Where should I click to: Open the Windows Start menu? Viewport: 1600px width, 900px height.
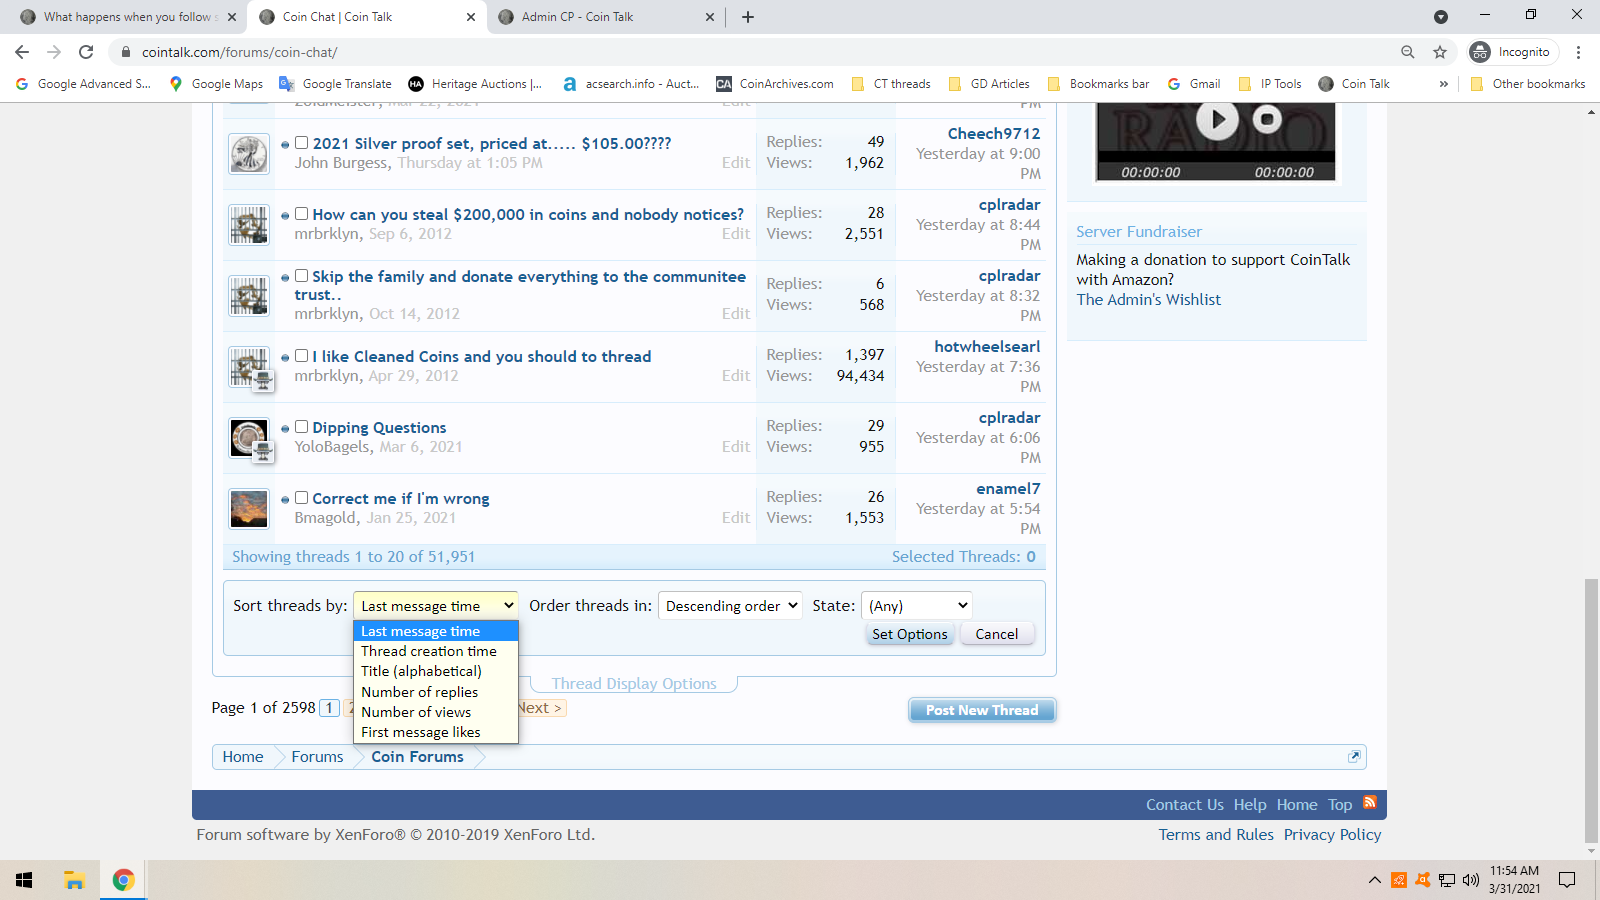click(24, 880)
